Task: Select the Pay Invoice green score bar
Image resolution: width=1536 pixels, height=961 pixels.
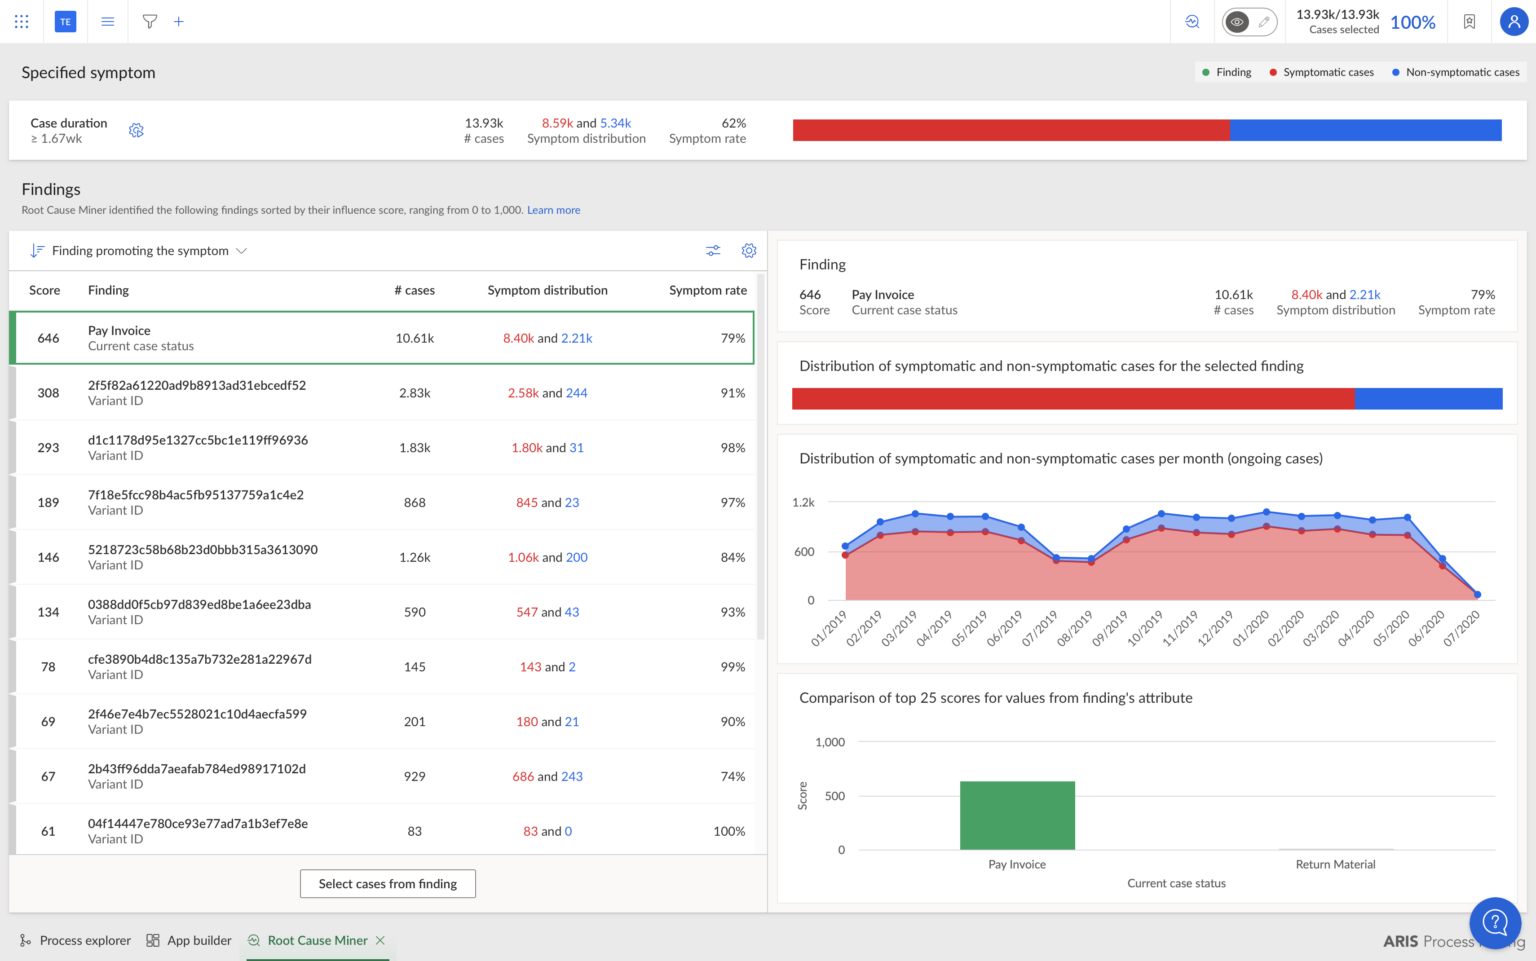Action: pyautogui.click(x=1017, y=815)
